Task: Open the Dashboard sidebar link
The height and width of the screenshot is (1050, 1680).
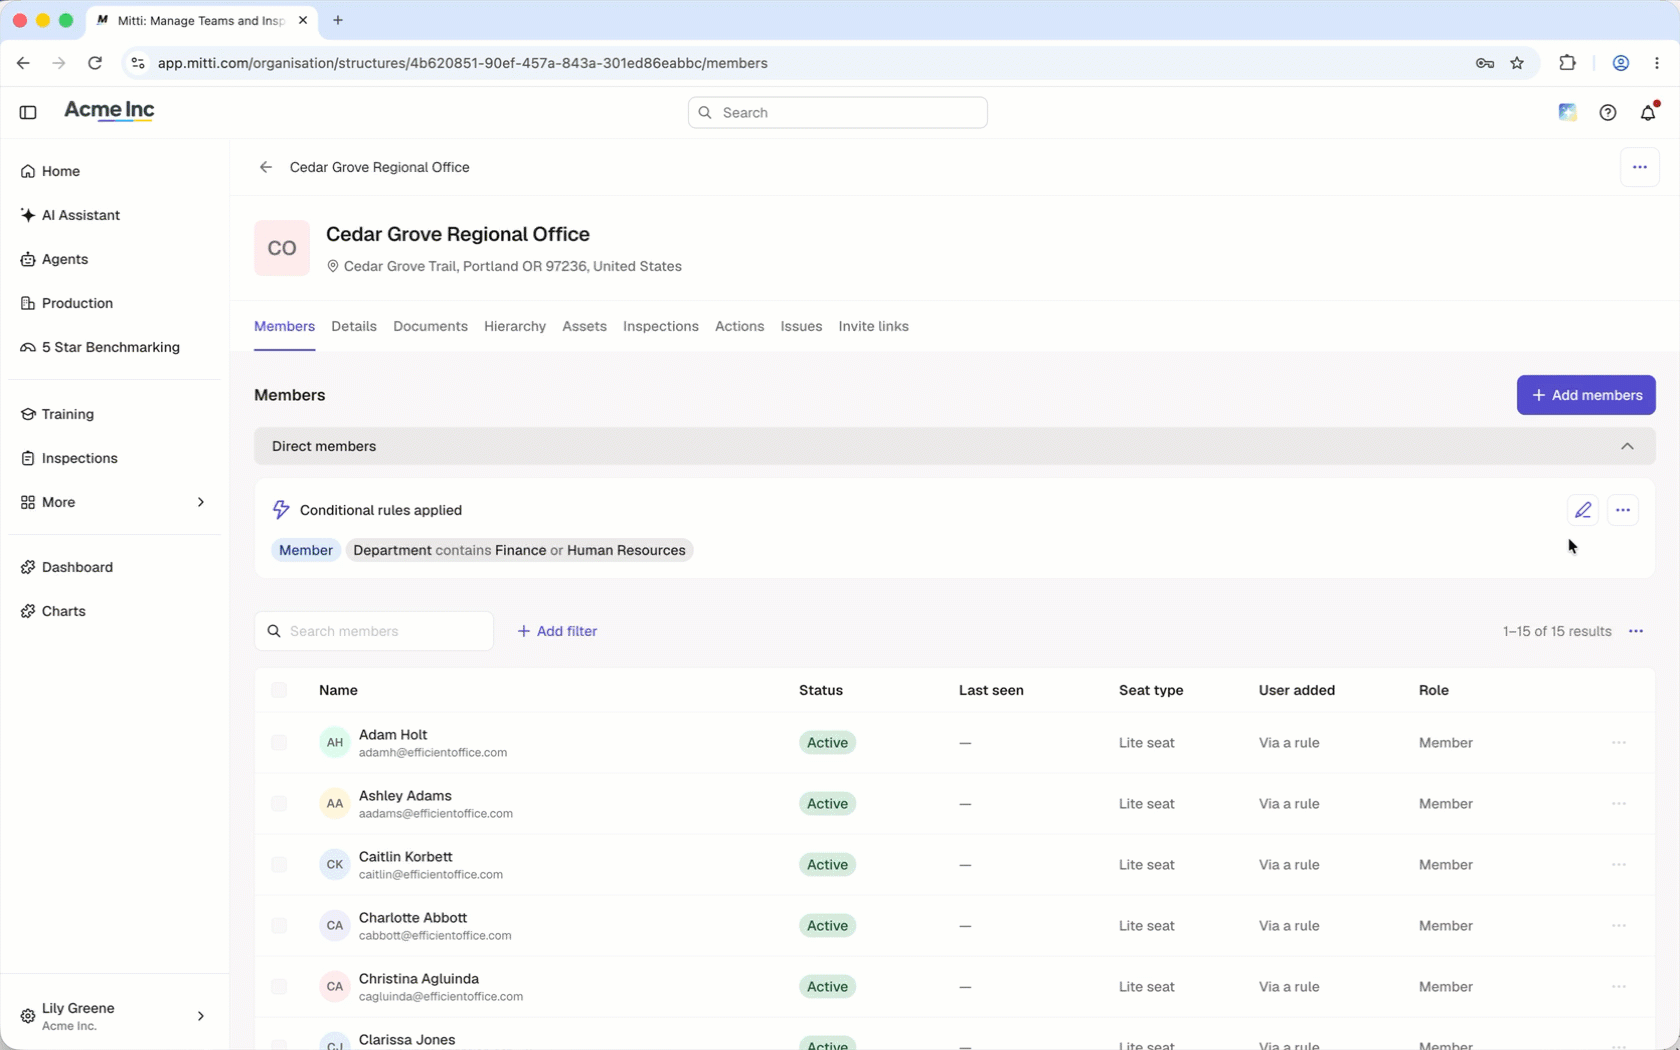Action: click(x=67, y=567)
